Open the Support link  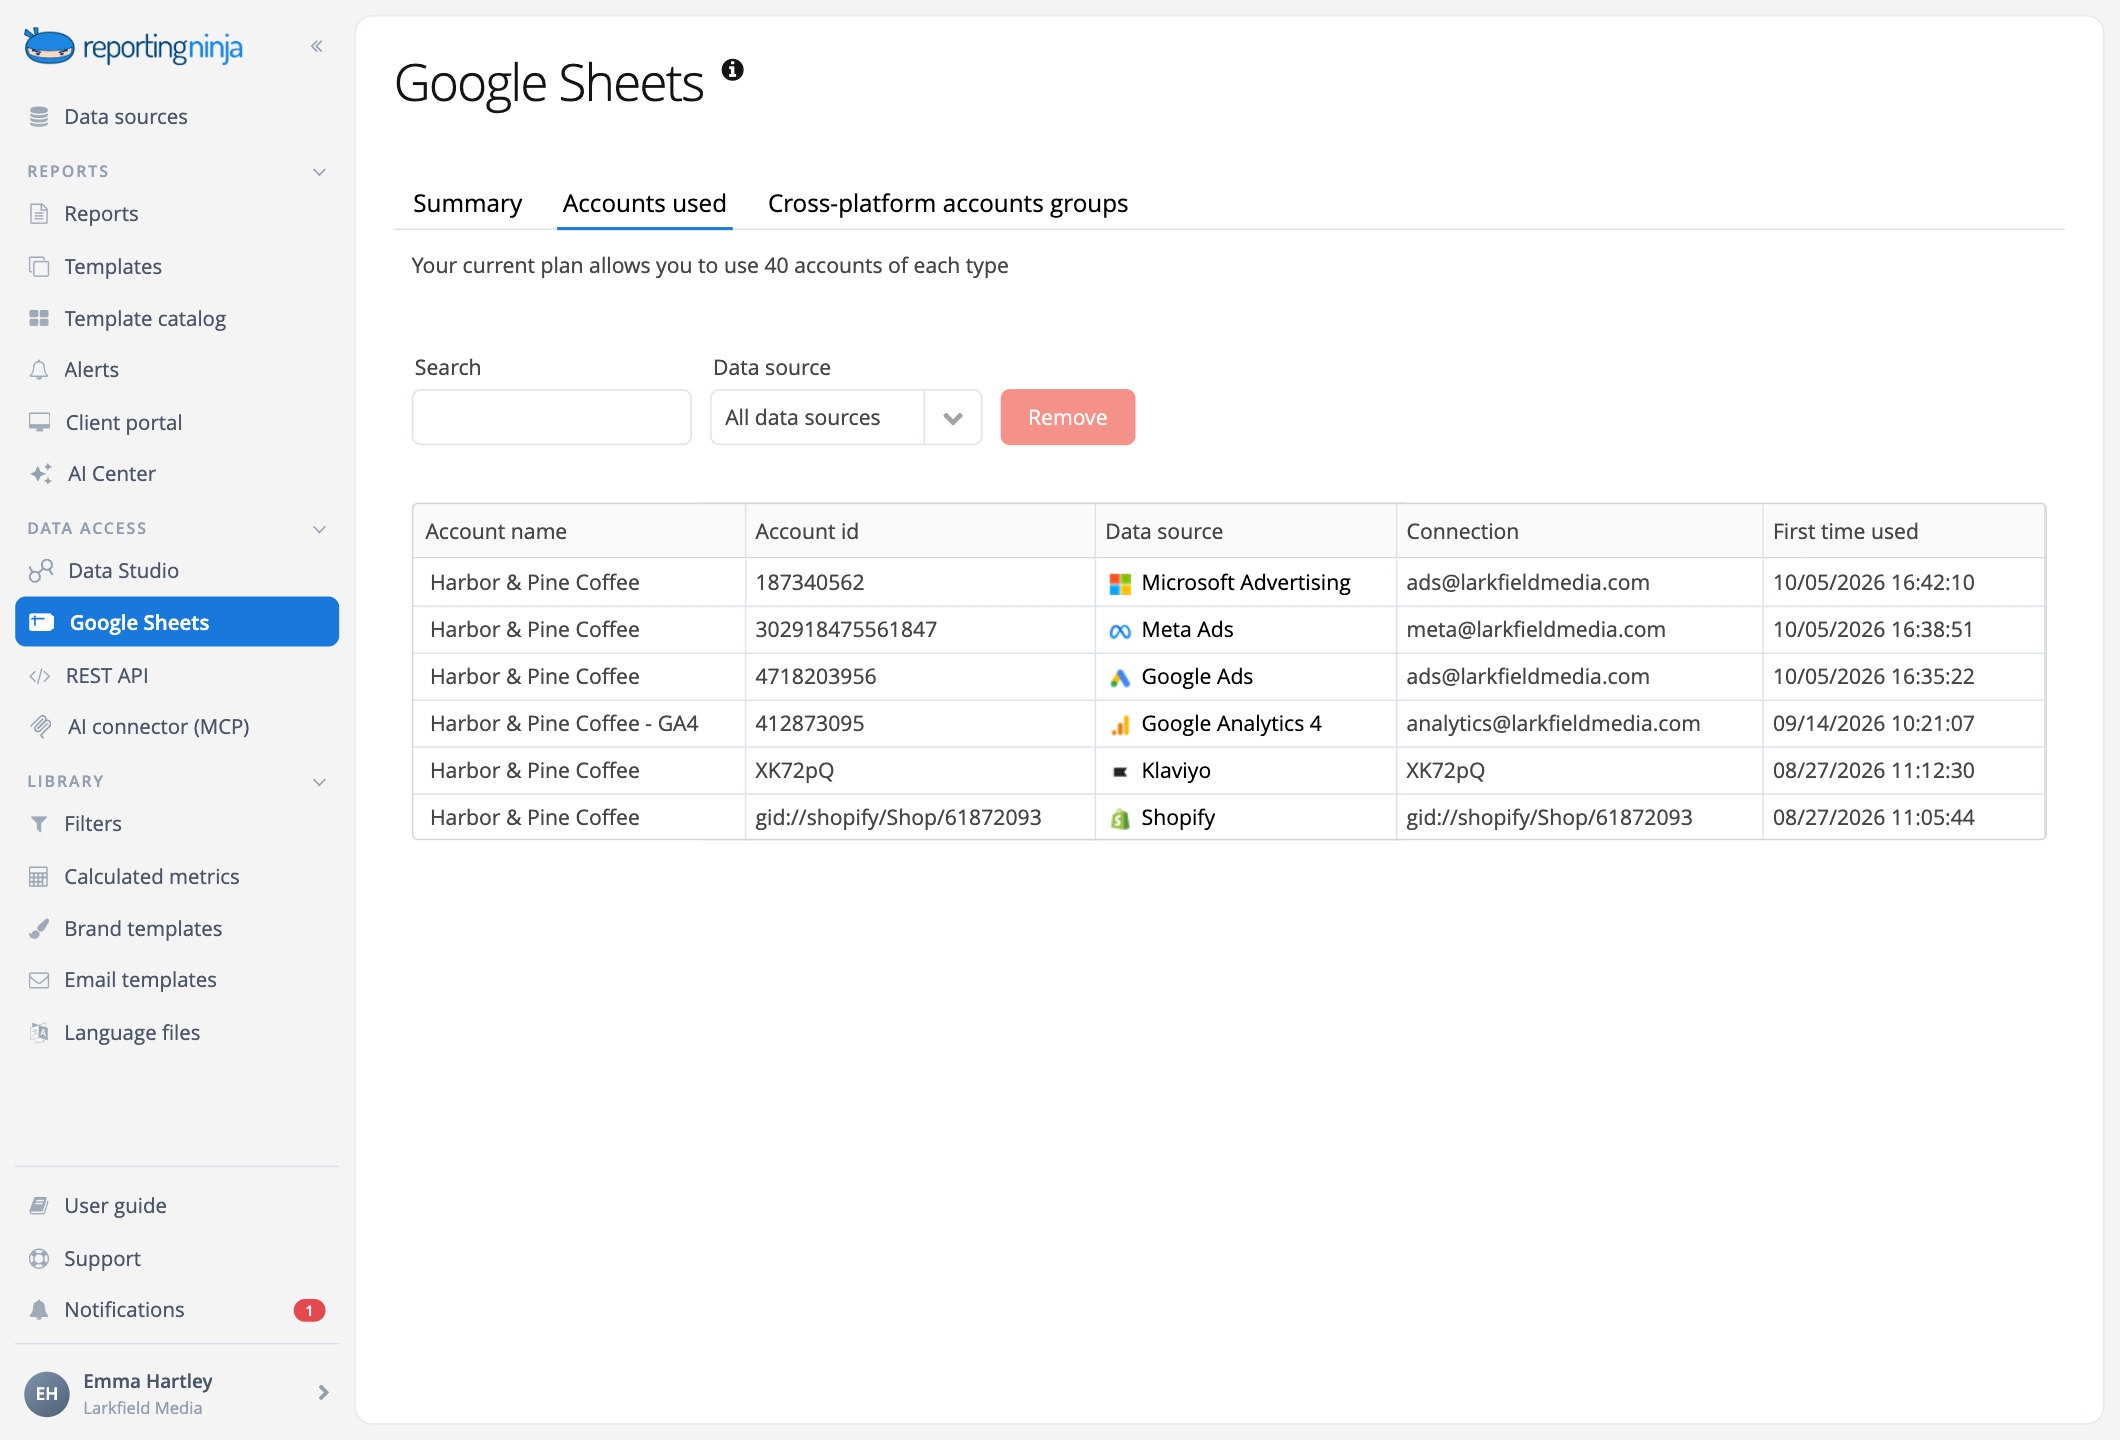point(102,1258)
